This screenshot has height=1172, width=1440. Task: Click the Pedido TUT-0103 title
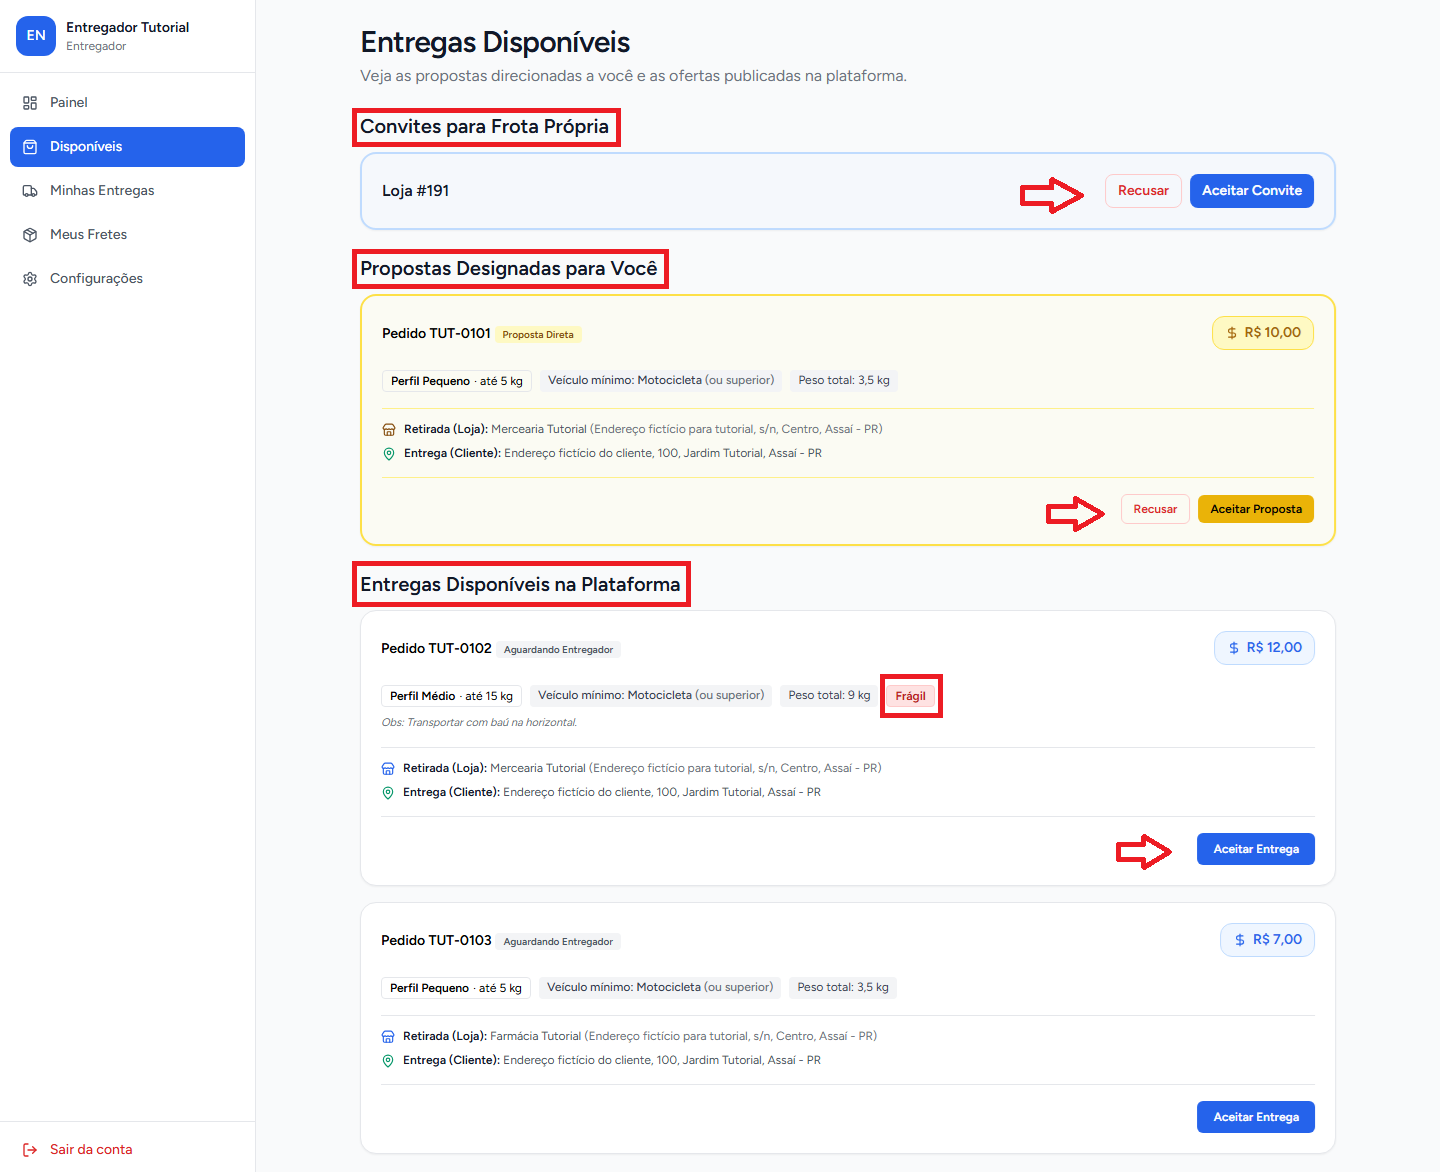(436, 941)
